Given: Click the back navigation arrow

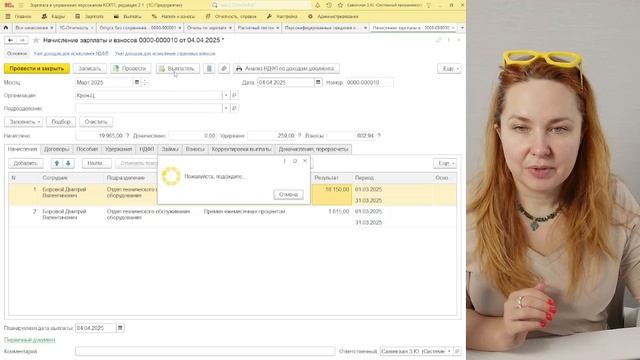Looking at the screenshot, I should [x=10, y=40].
